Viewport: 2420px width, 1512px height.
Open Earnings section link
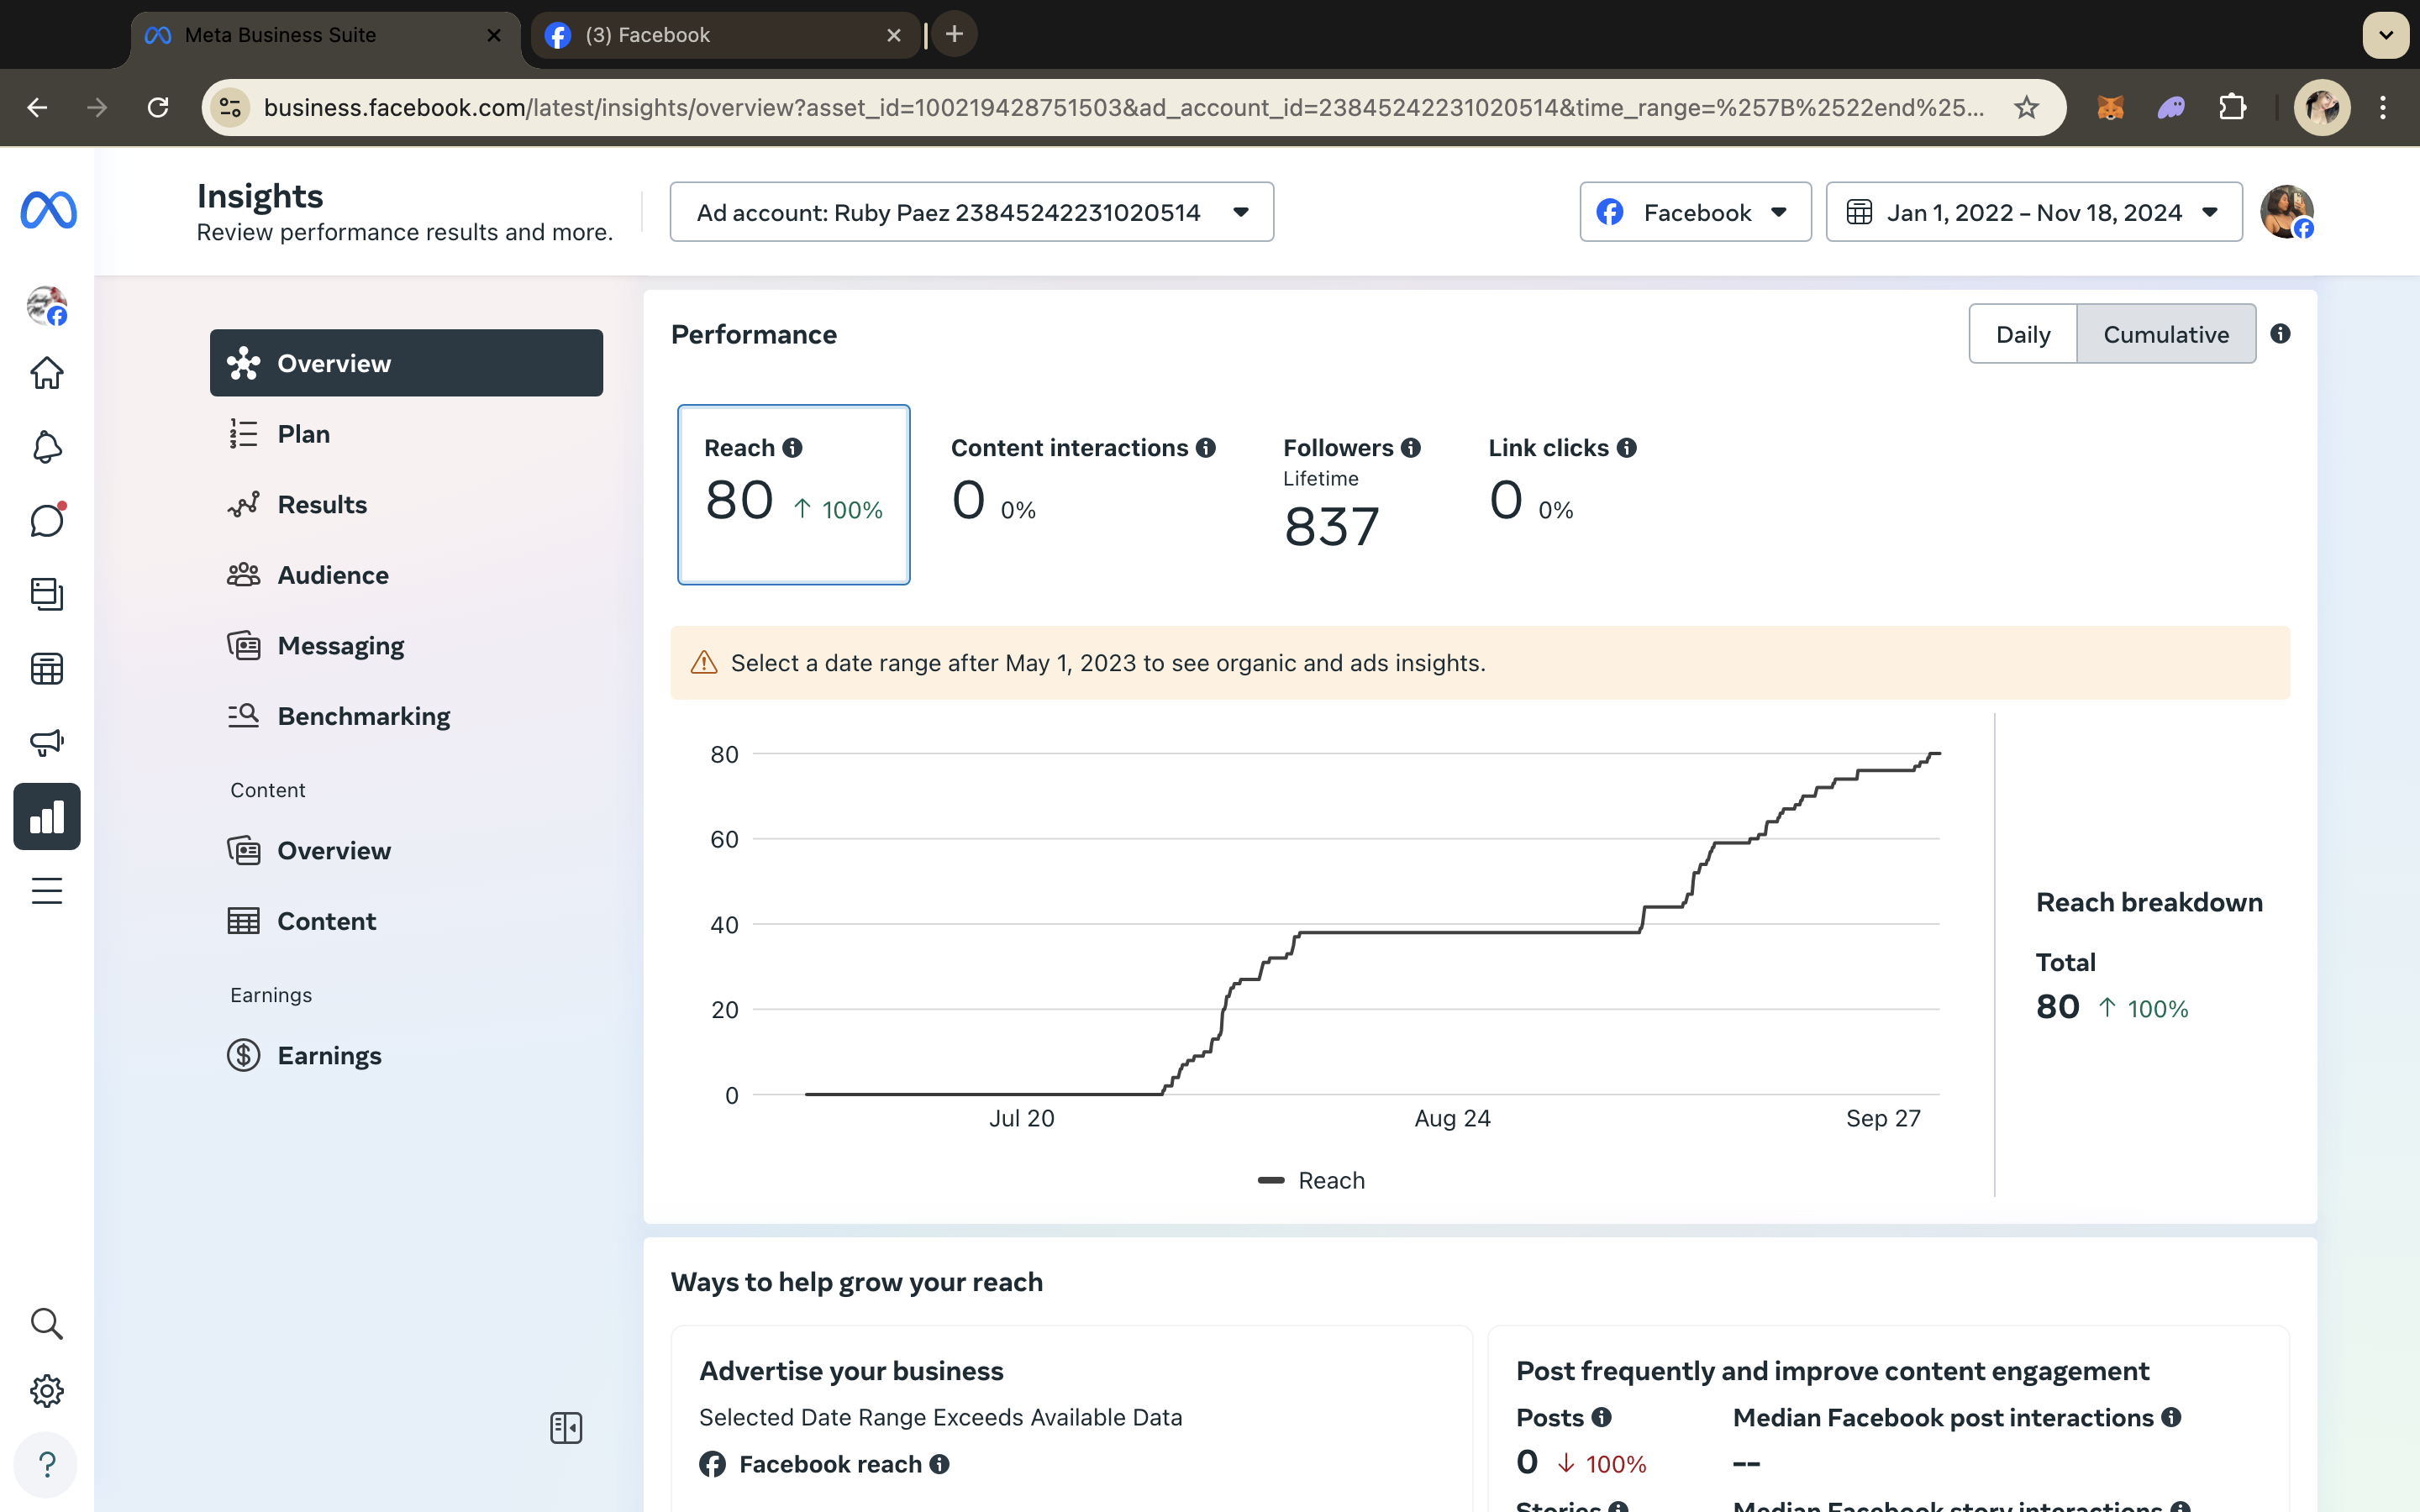[329, 1056]
